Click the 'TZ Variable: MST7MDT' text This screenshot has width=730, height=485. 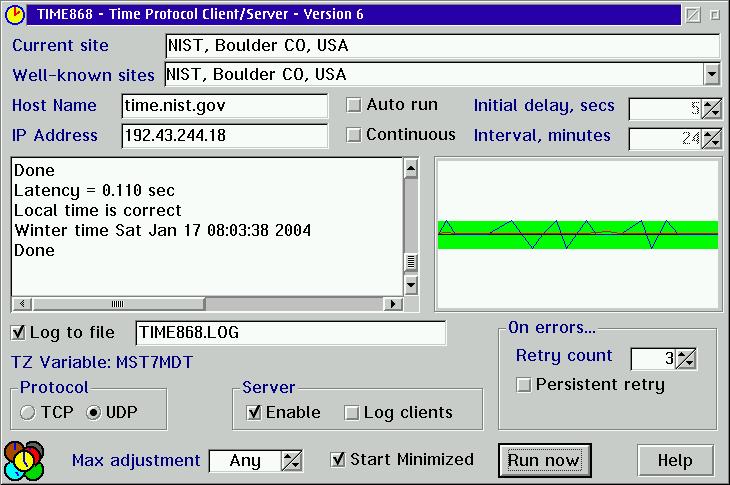pos(102,362)
